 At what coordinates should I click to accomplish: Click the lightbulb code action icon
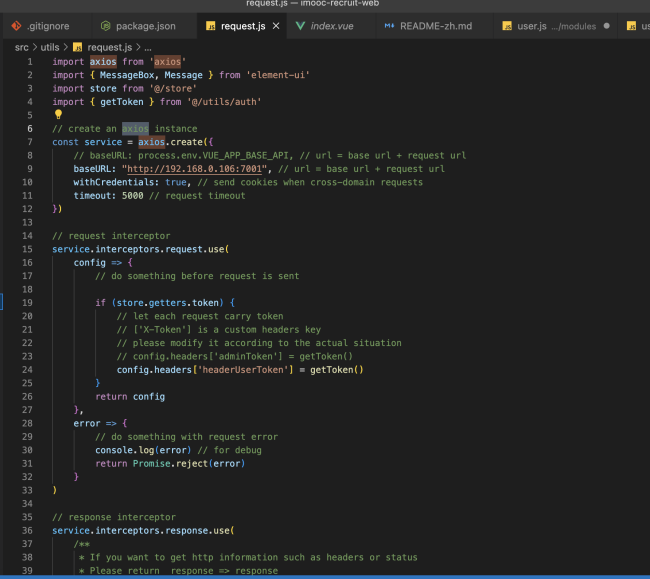(58, 115)
